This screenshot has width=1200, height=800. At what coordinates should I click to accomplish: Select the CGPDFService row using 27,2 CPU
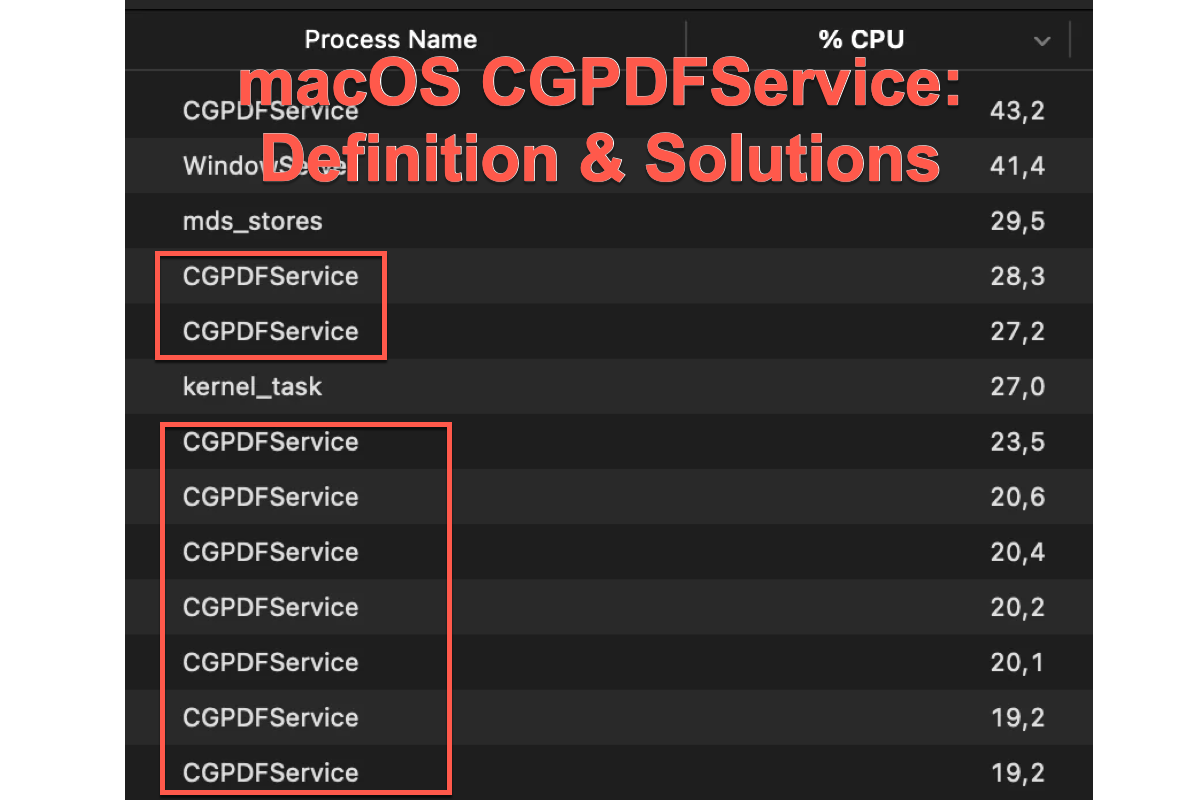(609, 331)
